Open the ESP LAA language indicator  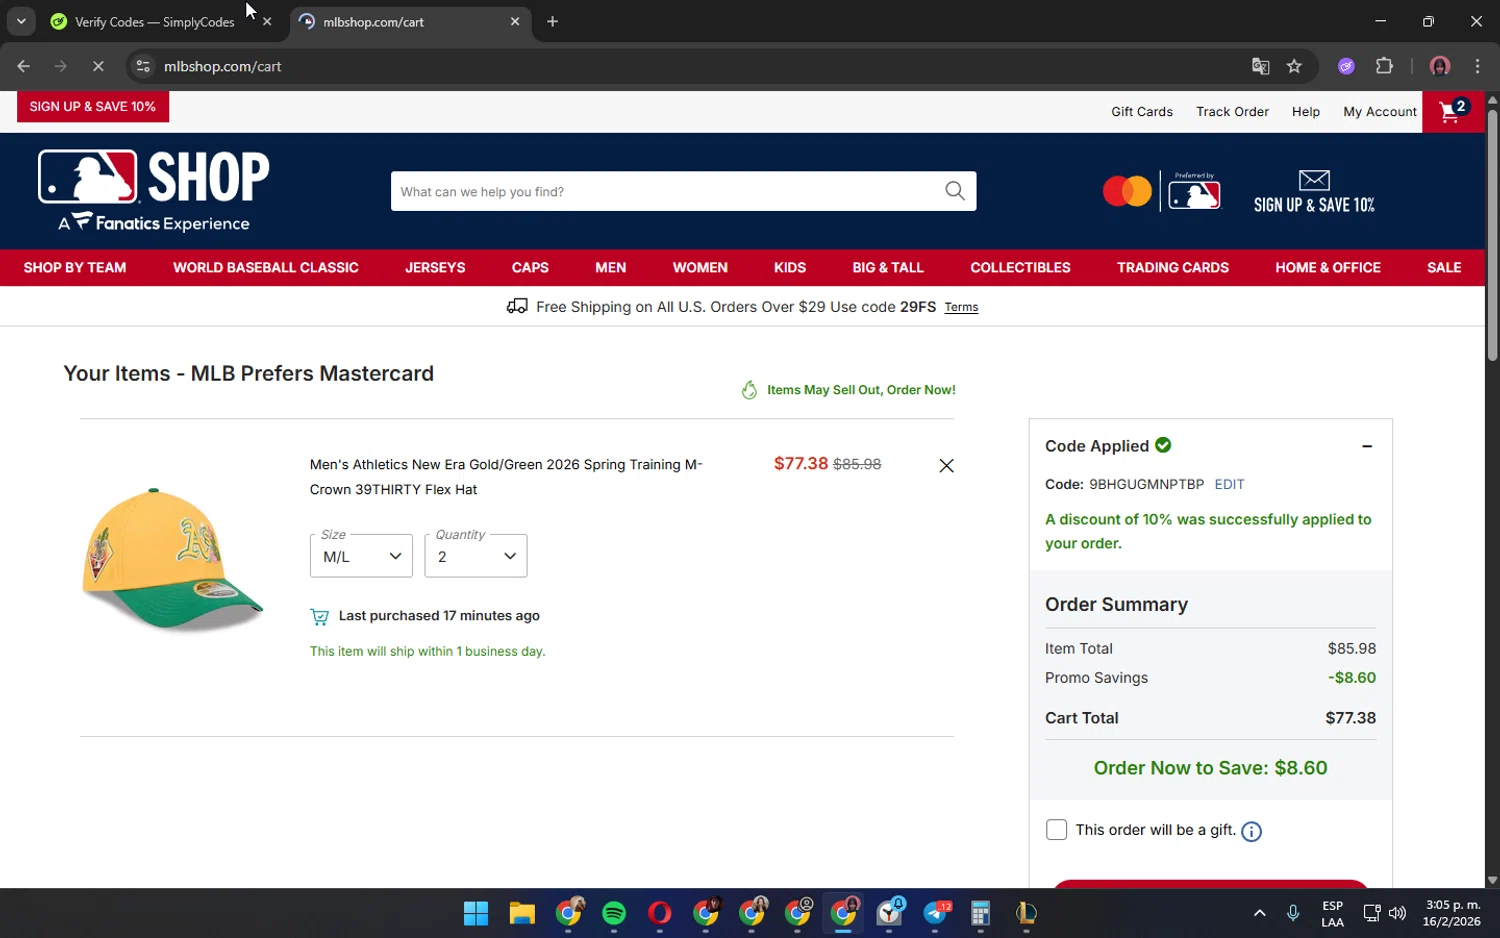point(1332,913)
